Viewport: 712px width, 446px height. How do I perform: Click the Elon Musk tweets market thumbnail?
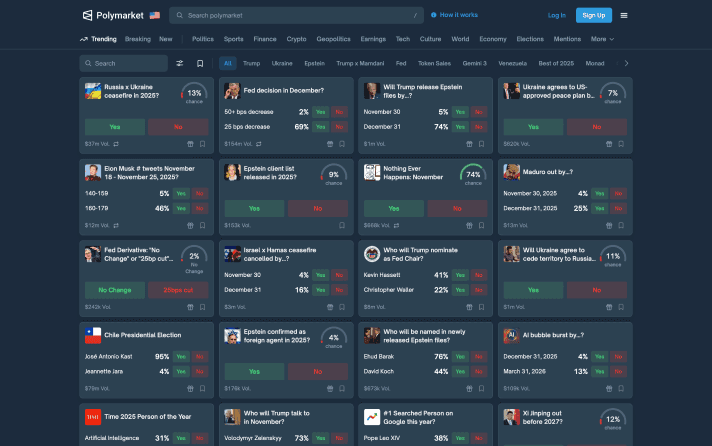(x=93, y=173)
